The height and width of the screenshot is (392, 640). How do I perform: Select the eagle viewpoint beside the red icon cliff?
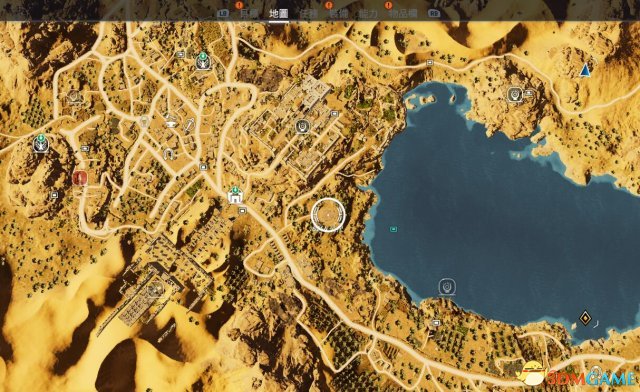(40, 143)
